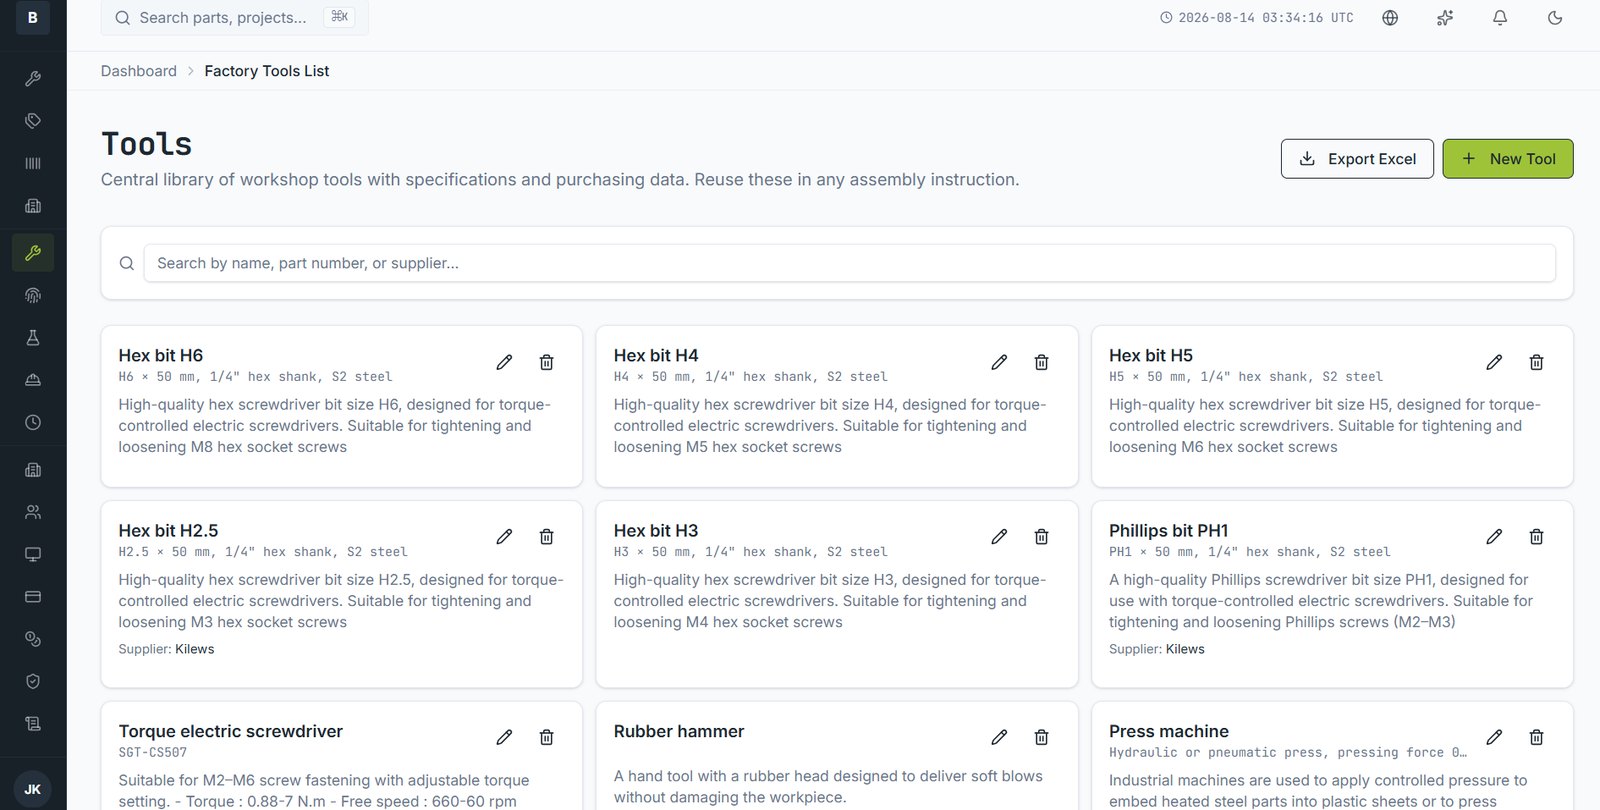Open the notifications bell

click(1500, 18)
